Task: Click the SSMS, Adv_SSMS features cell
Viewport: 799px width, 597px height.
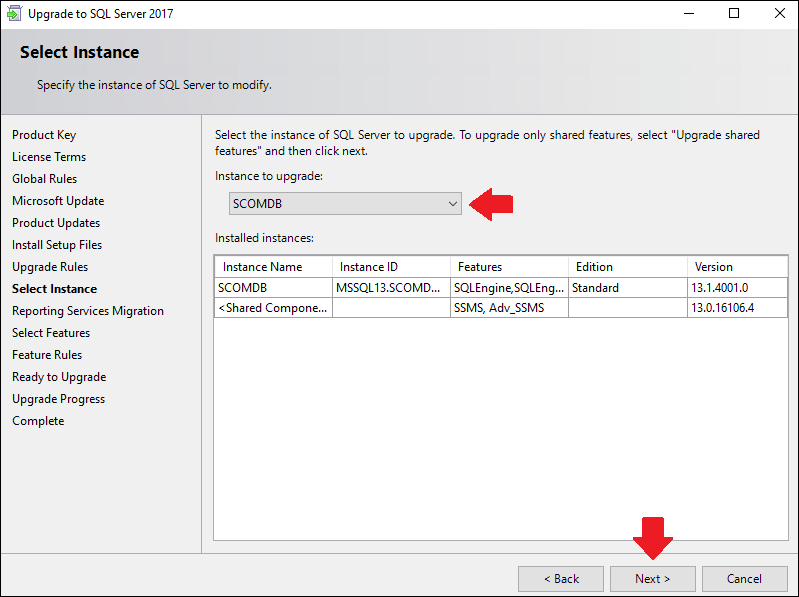Action: 510,308
